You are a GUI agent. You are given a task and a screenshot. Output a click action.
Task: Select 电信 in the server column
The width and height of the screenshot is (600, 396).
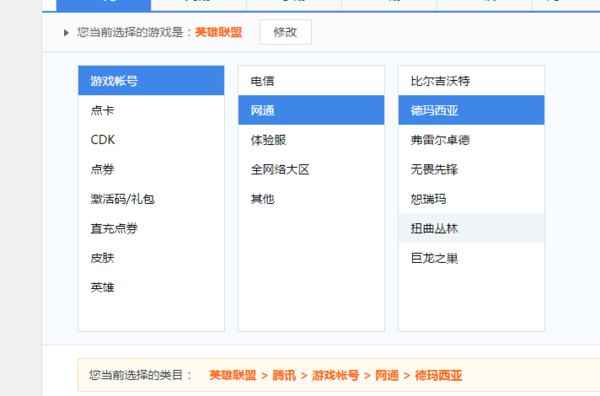(x=311, y=80)
